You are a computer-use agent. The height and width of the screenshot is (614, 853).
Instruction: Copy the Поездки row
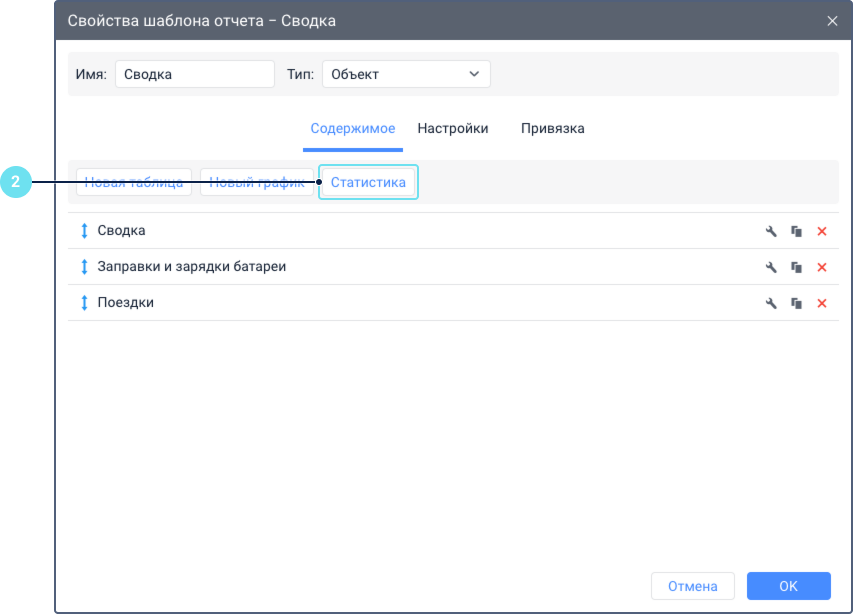pos(796,303)
